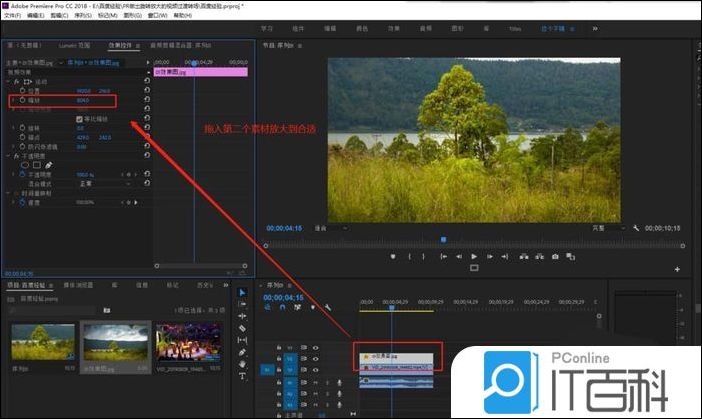Click the Play button in Program monitor

[x=474, y=257]
